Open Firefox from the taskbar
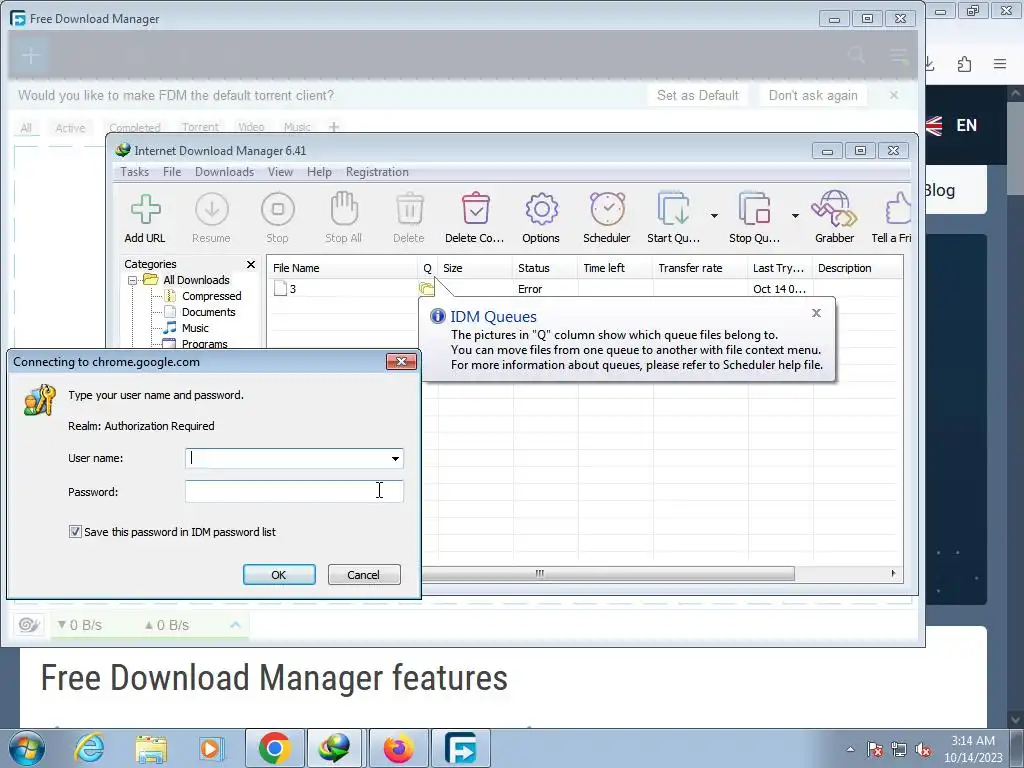The image size is (1024, 768). coord(398,748)
